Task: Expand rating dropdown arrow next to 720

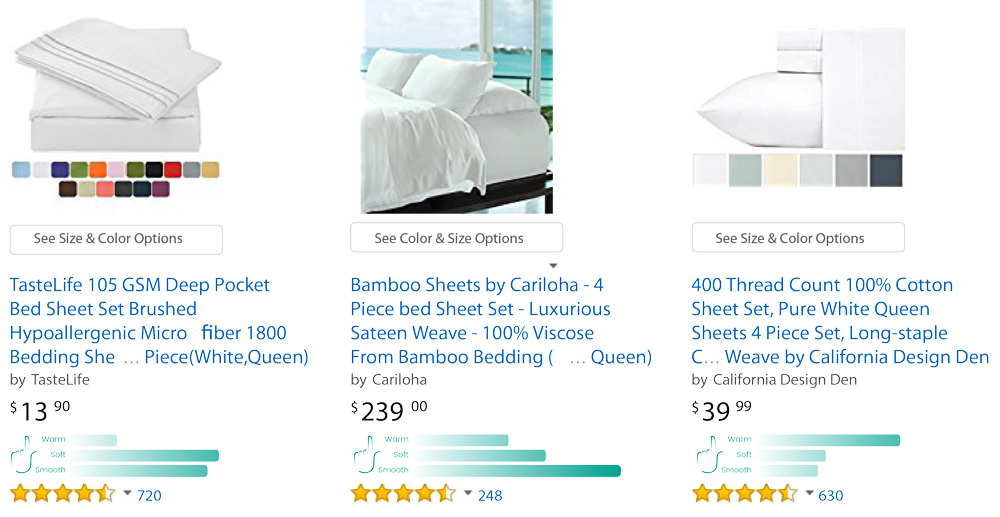Action: pos(127,494)
